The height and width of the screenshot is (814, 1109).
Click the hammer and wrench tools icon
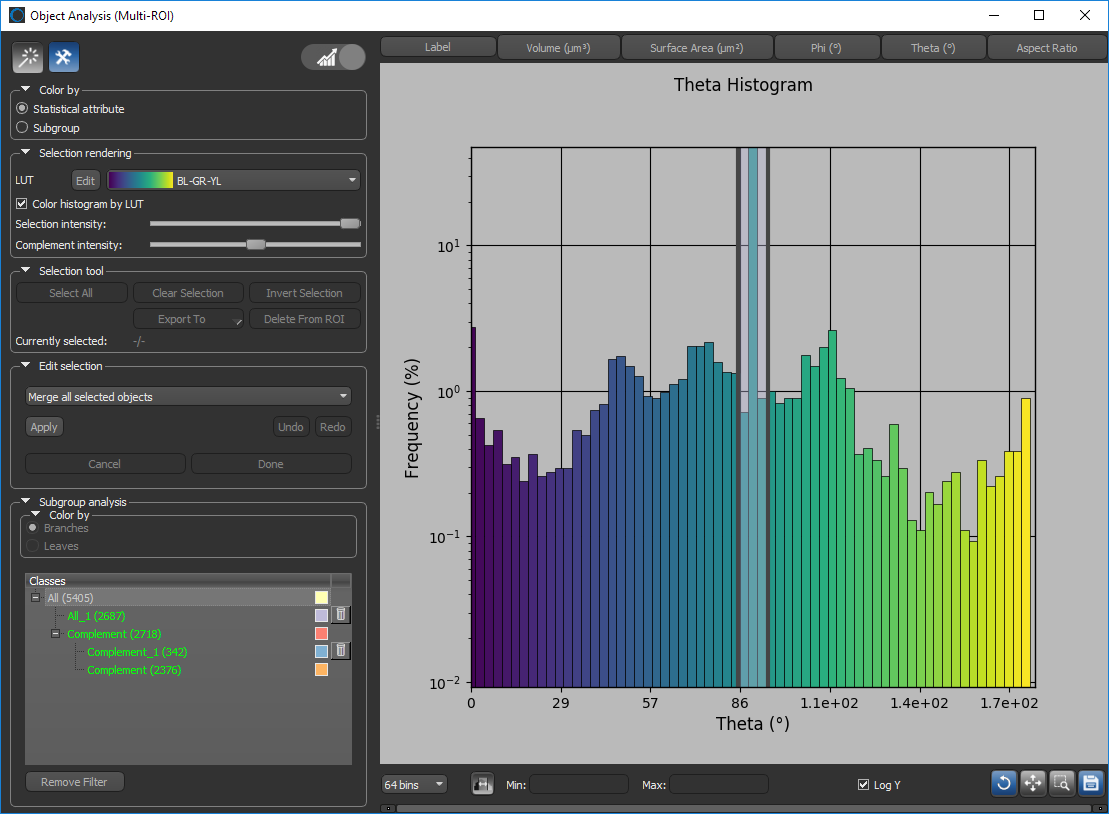pos(64,58)
